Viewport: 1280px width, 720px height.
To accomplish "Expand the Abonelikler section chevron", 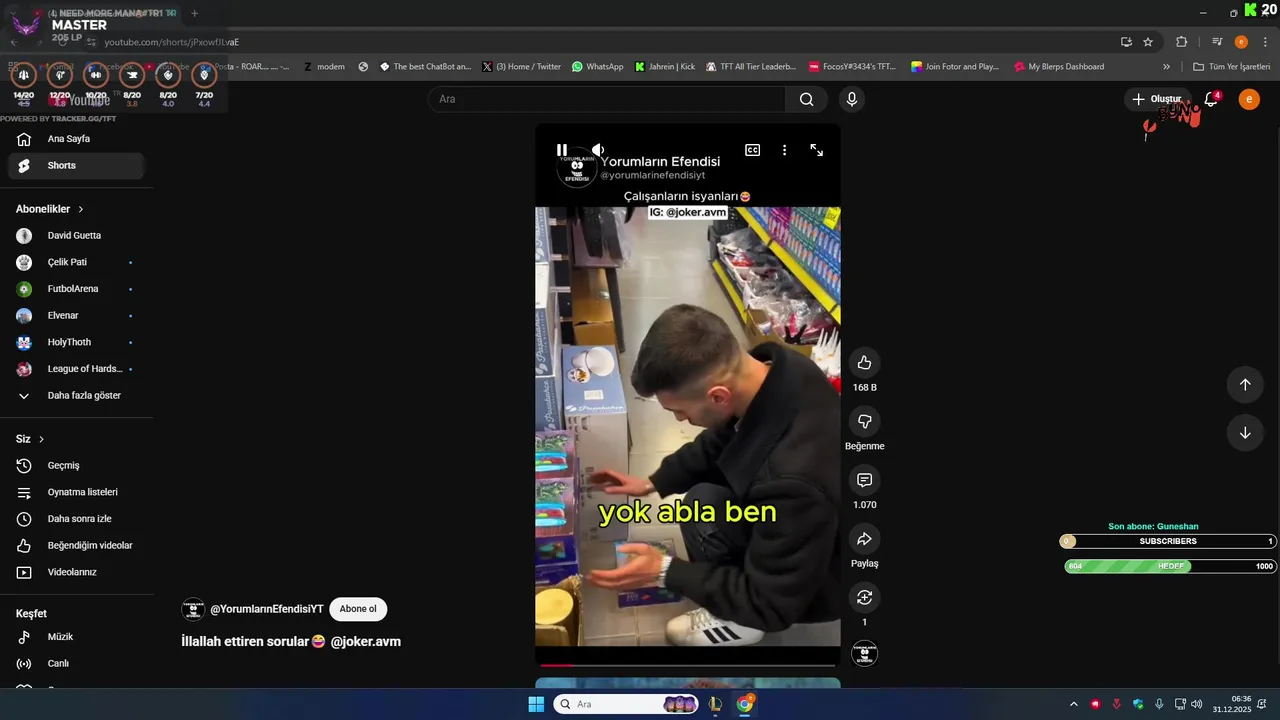I will [81, 209].
